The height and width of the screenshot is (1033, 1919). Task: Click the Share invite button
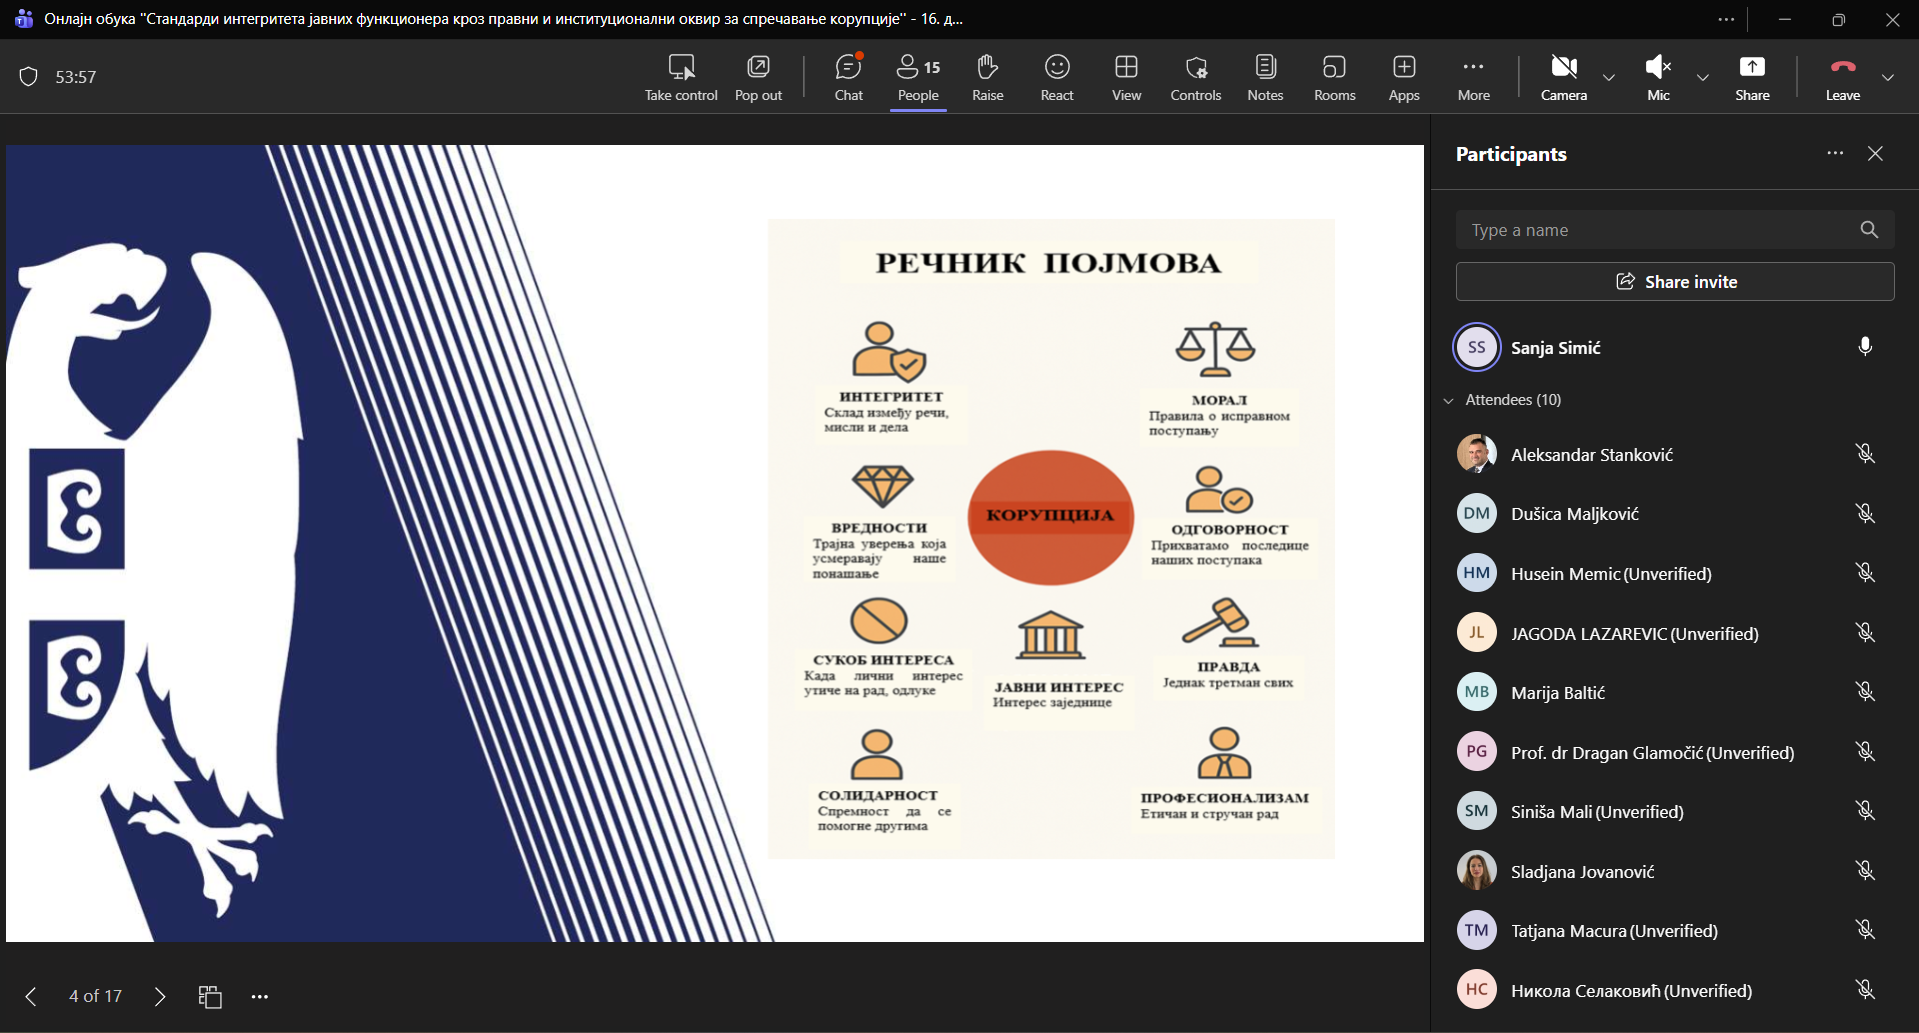click(x=1675, y=282)
